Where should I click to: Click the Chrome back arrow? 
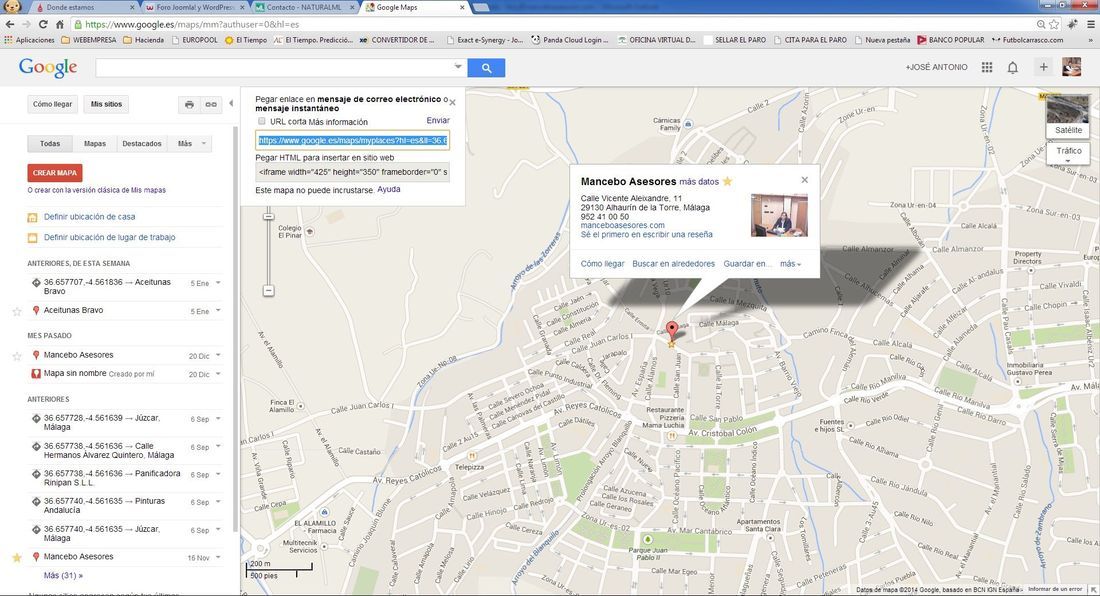(x=10, y=24)
